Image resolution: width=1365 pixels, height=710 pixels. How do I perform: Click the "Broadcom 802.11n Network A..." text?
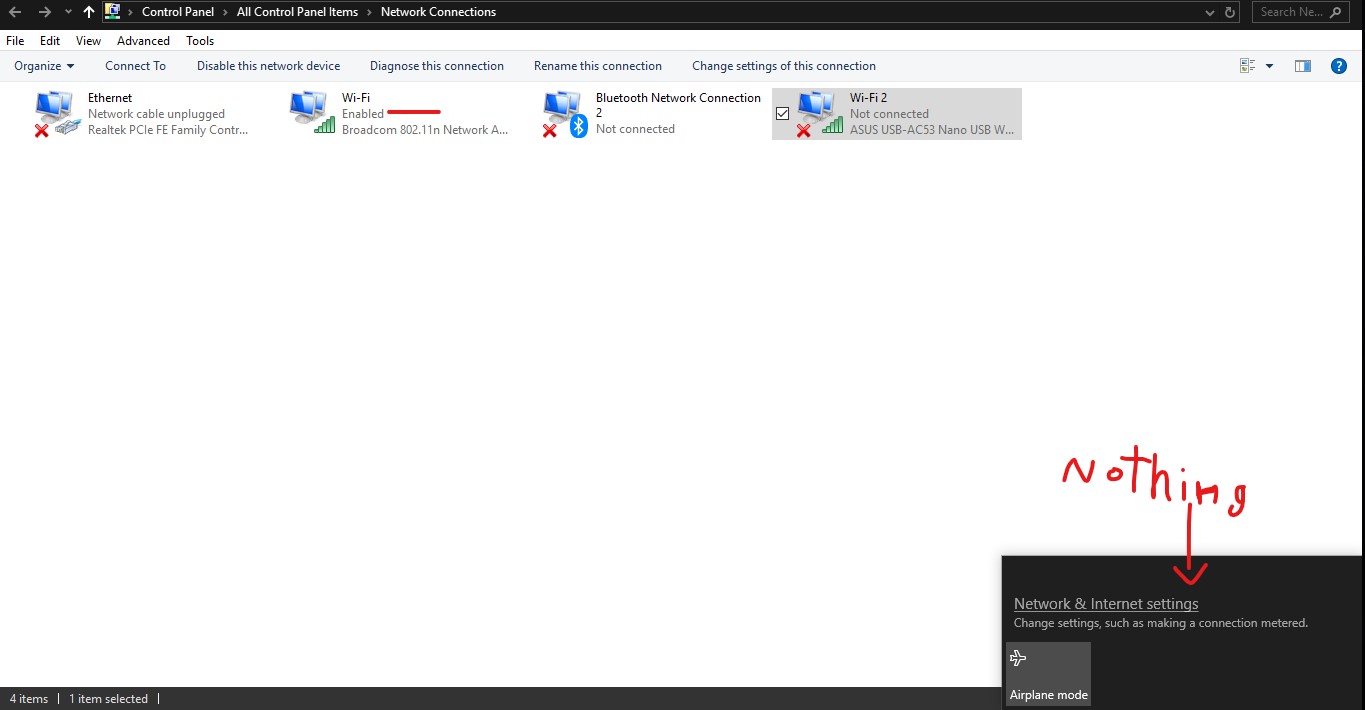pos(425,130)
